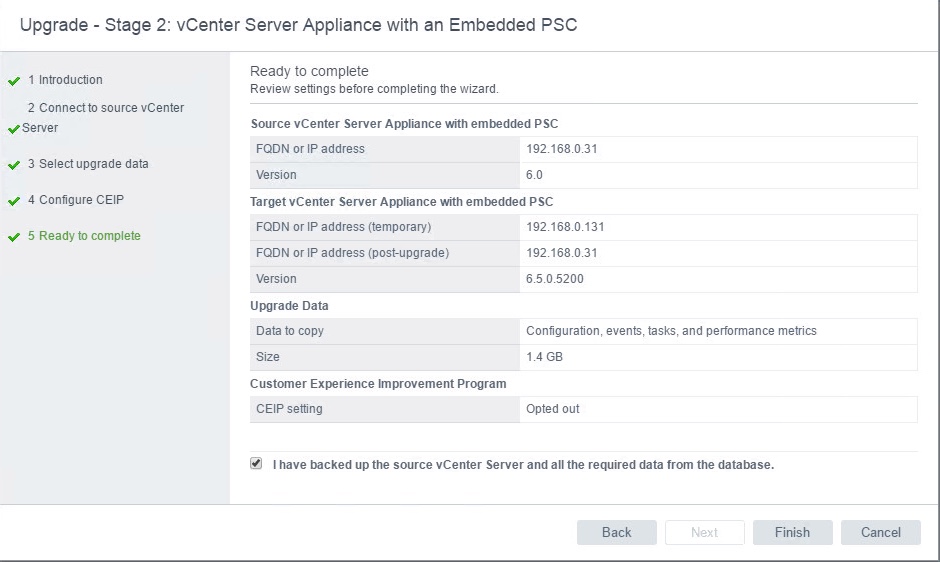Click the backup confirmation label text

pos(523,465)
